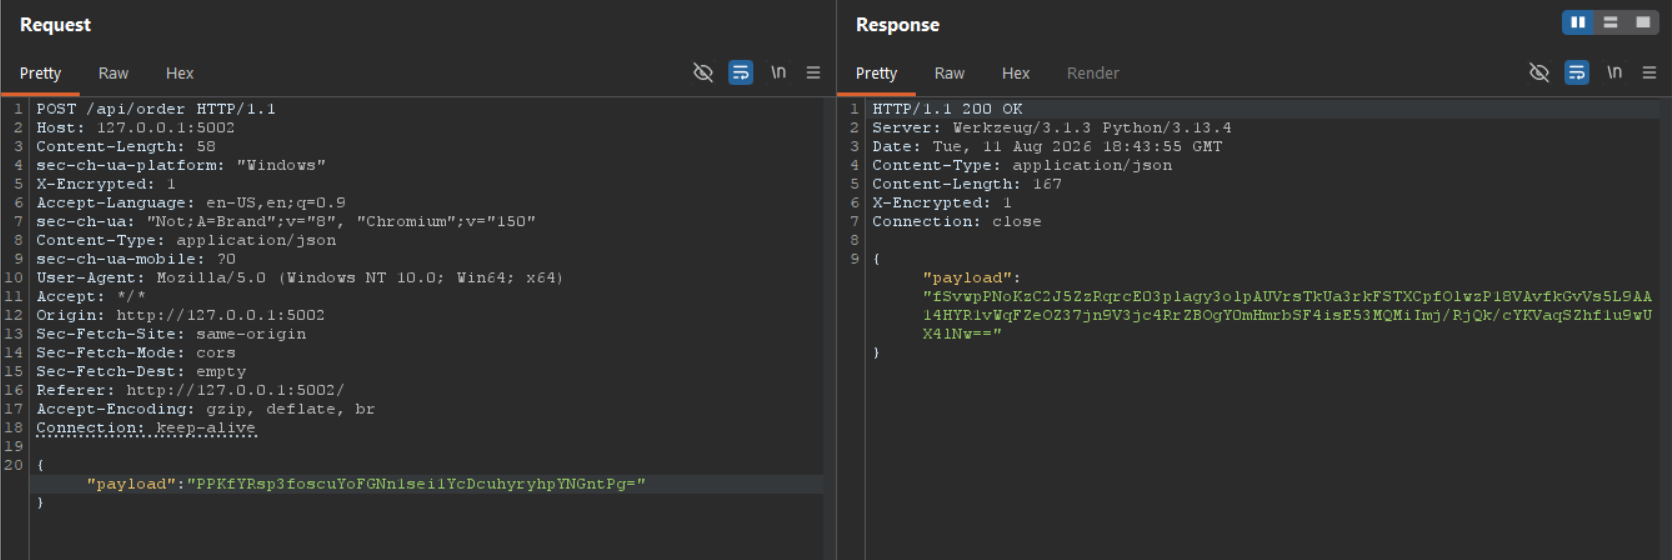Open Render tab in Response panel

pos(1093,73)
